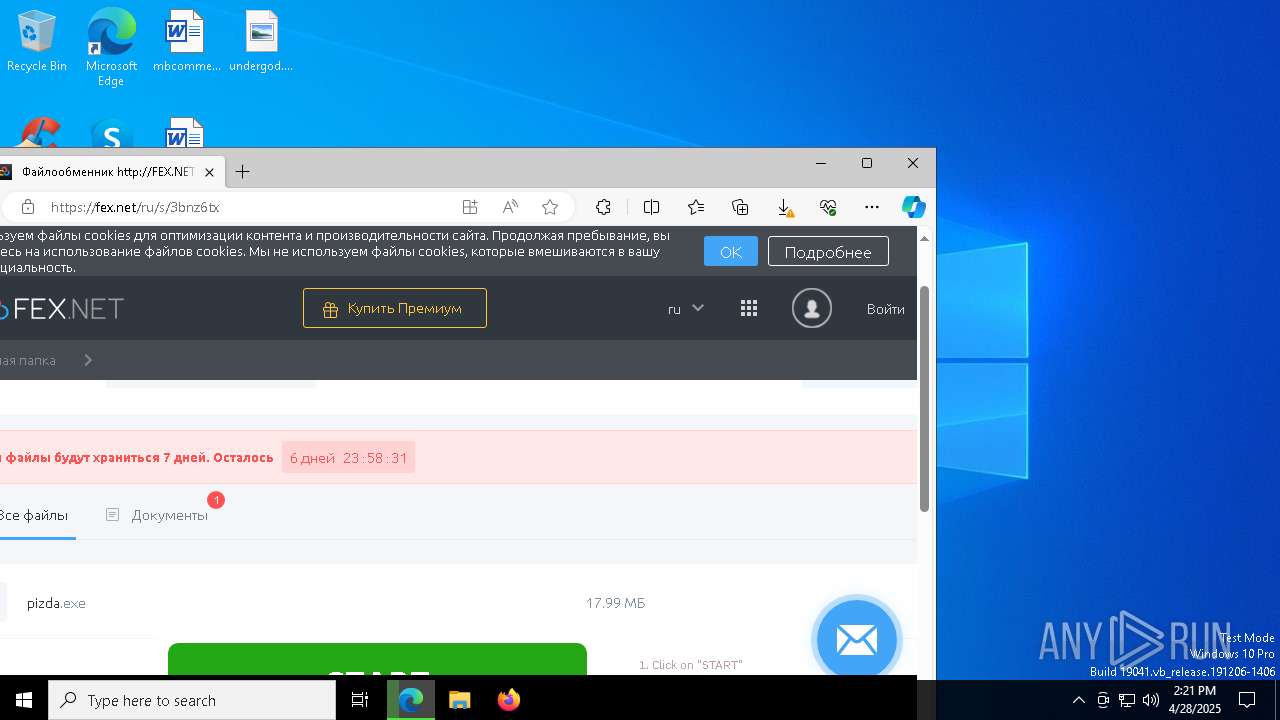This screenshot has height=720, width=1280.
Task: Open the clock showing 2:21 PM
Action: click(x=1195, y=700)
